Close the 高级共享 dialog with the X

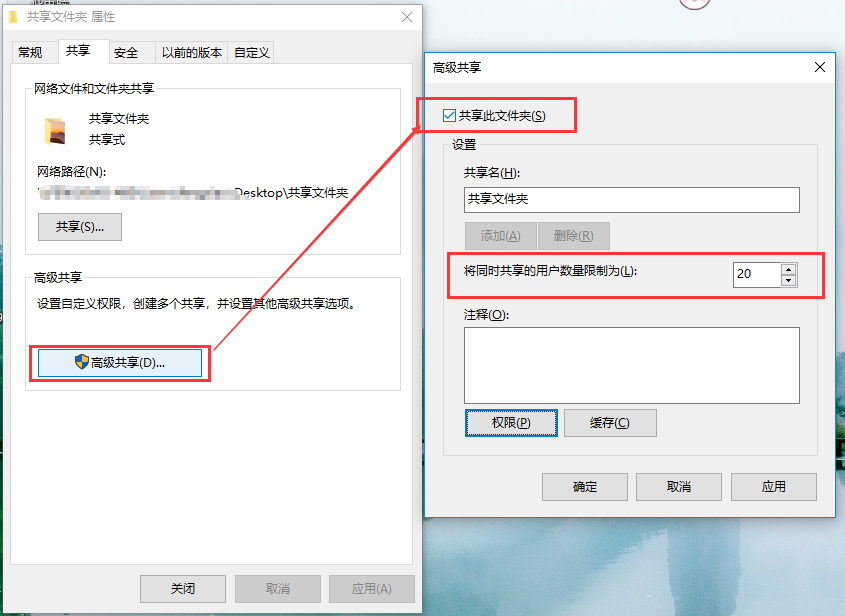820,67
